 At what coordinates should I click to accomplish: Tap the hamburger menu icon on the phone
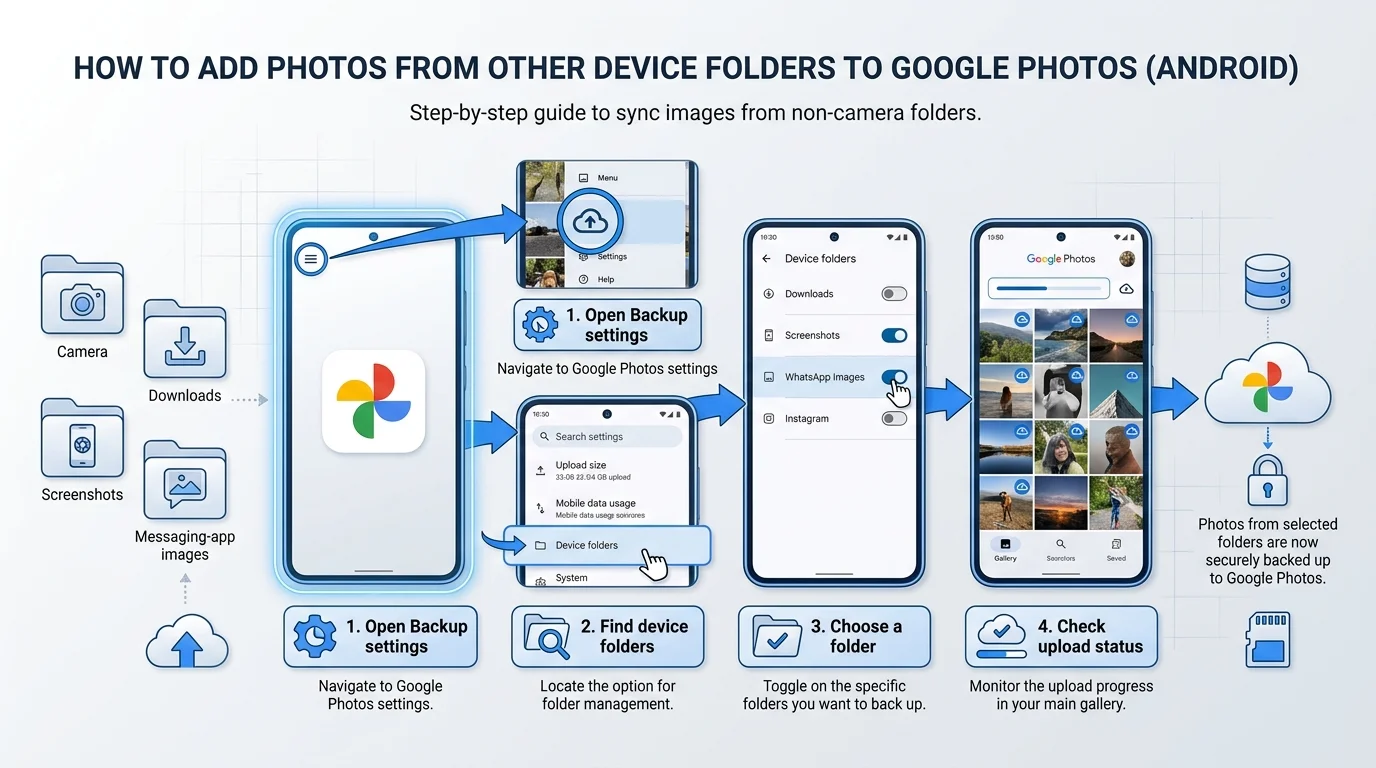tap(311, 259)
